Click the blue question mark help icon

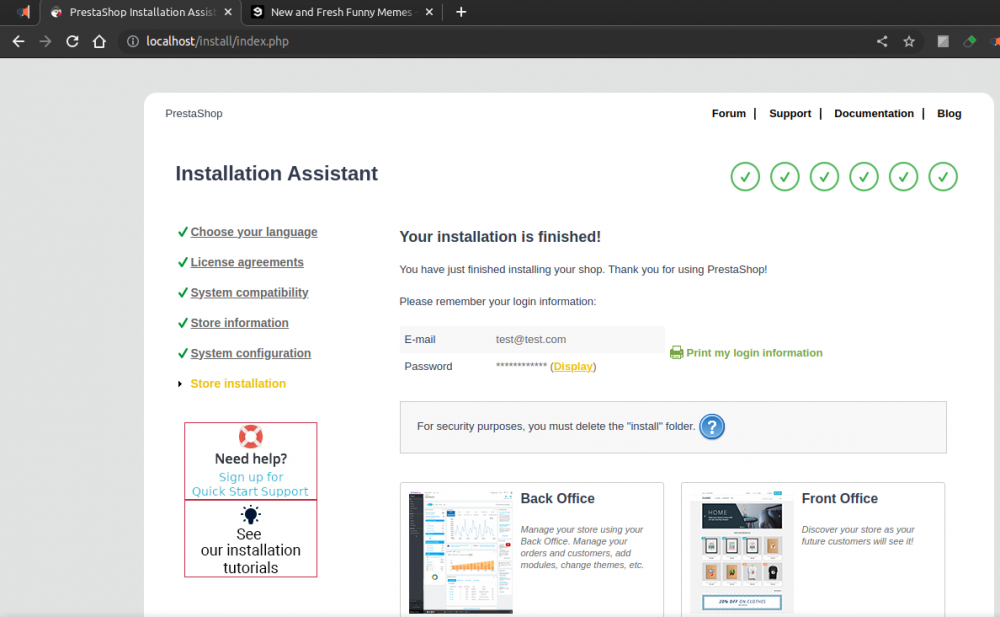(x=711, y=427)
